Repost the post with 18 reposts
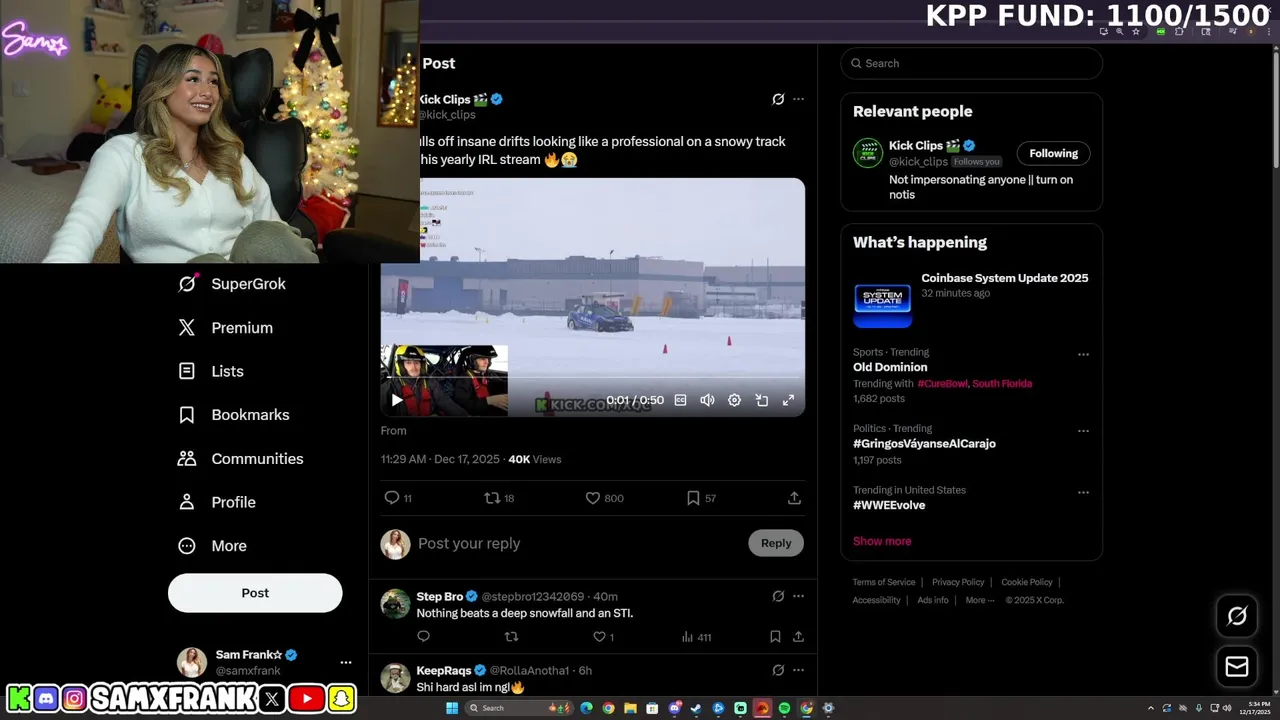This screenshot has height=720, width=1280. coord(499,498)
